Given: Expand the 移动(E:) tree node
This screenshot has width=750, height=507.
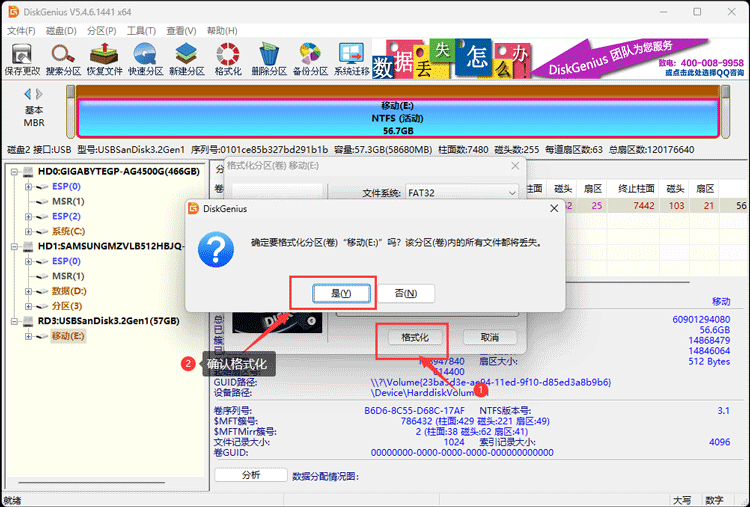Looking at the screenshot, I should (28, 336).
